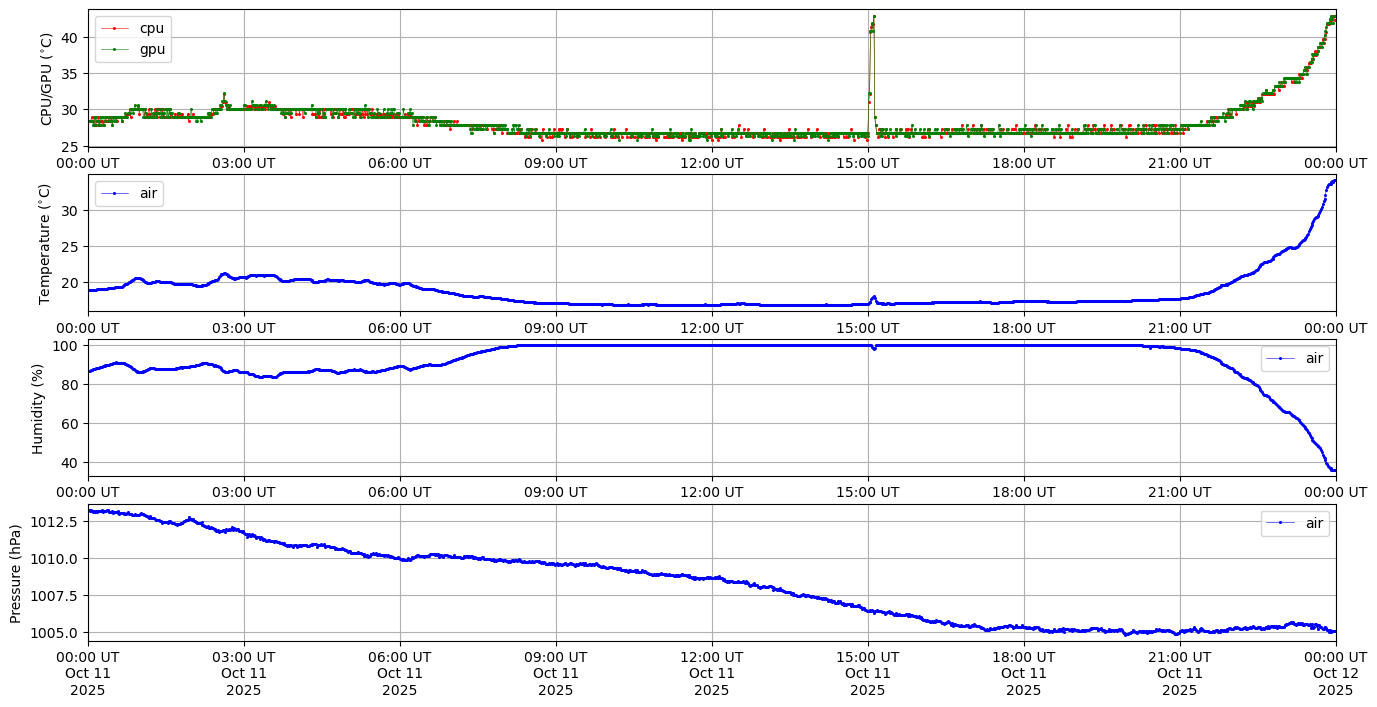Click the CPU/GPU spike peak near 15:00 UT
Screen dimensions: 1377x707
(873, 17)
